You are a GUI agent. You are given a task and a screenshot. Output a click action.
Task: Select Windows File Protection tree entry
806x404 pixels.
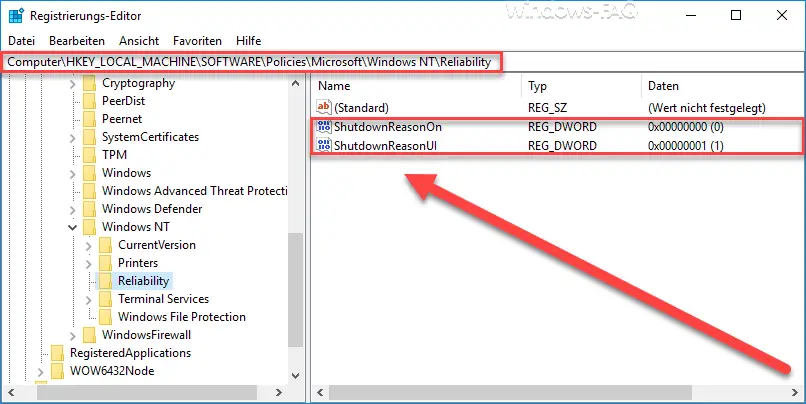coord(182,317)
